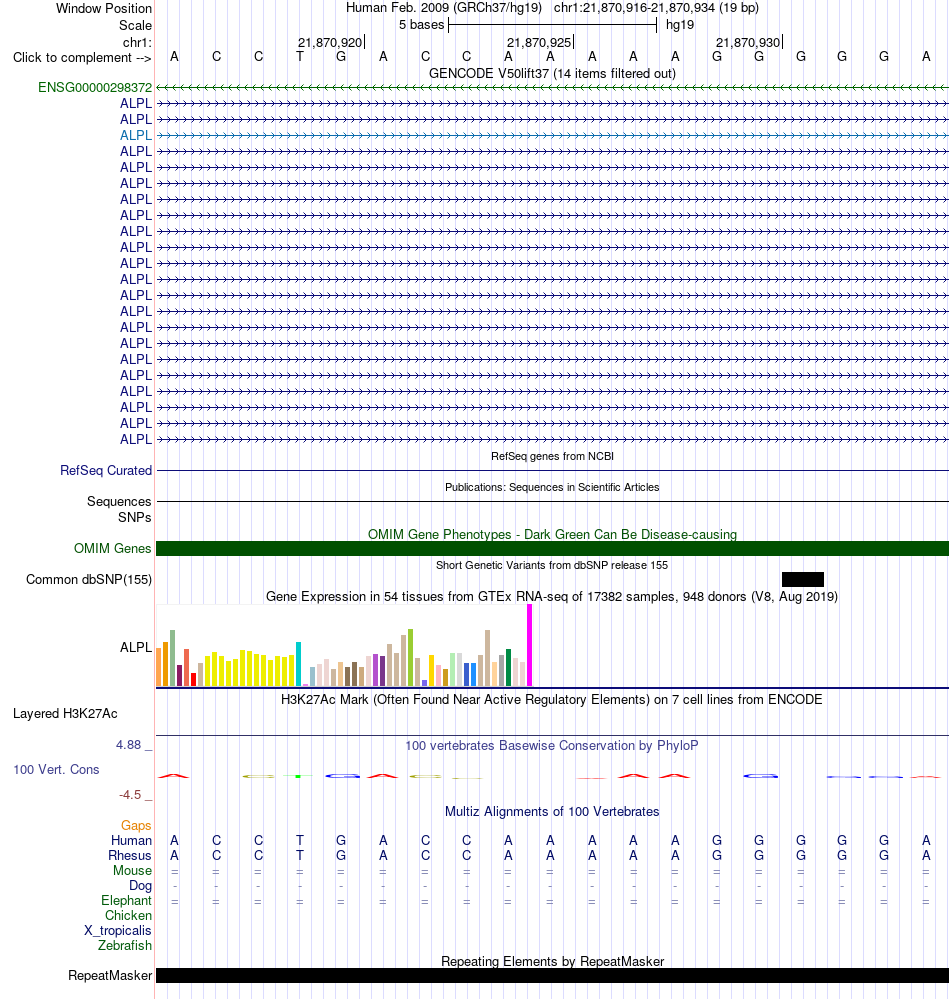Image resolution: width=950 pixels, height=999 pixels.
Task: Open the OMIM Genes track label
Action: click(x=113, y=549)
